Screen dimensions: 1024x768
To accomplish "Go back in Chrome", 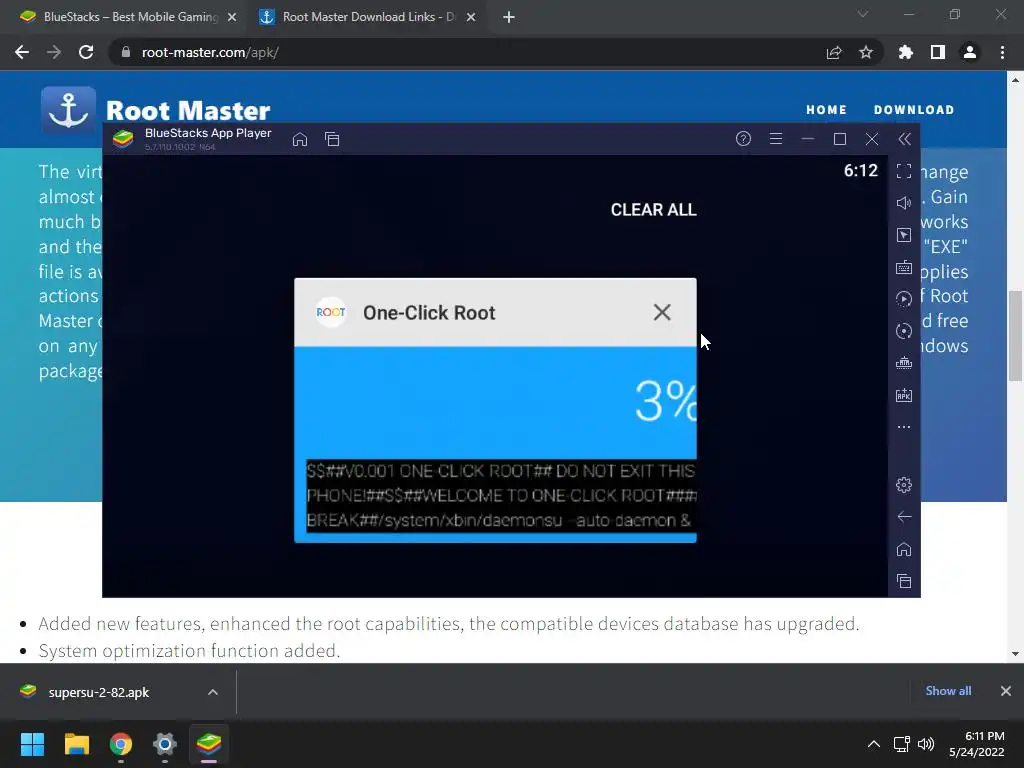I will click(22, 52).
